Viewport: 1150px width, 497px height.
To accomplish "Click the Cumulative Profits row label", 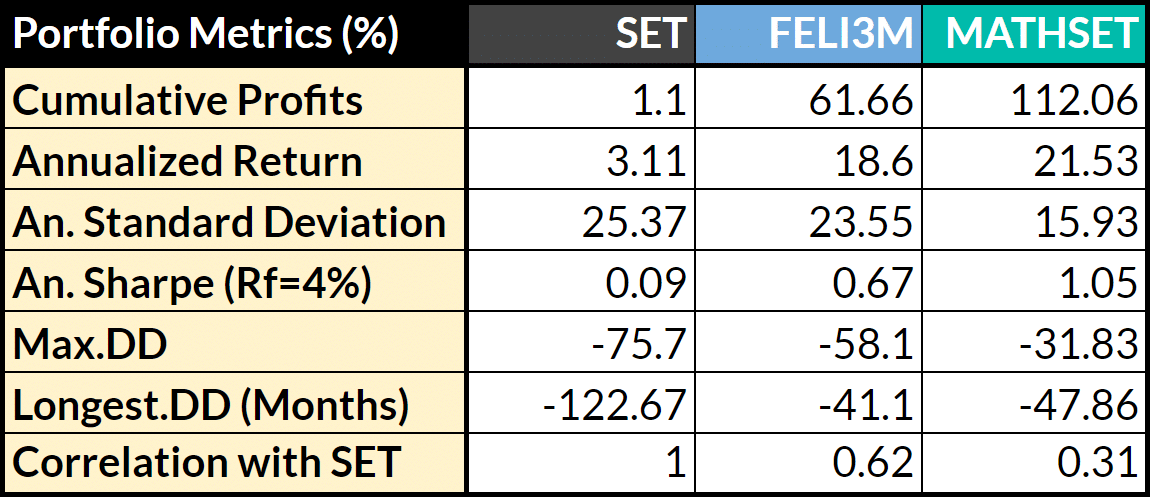I will (188, 100).
